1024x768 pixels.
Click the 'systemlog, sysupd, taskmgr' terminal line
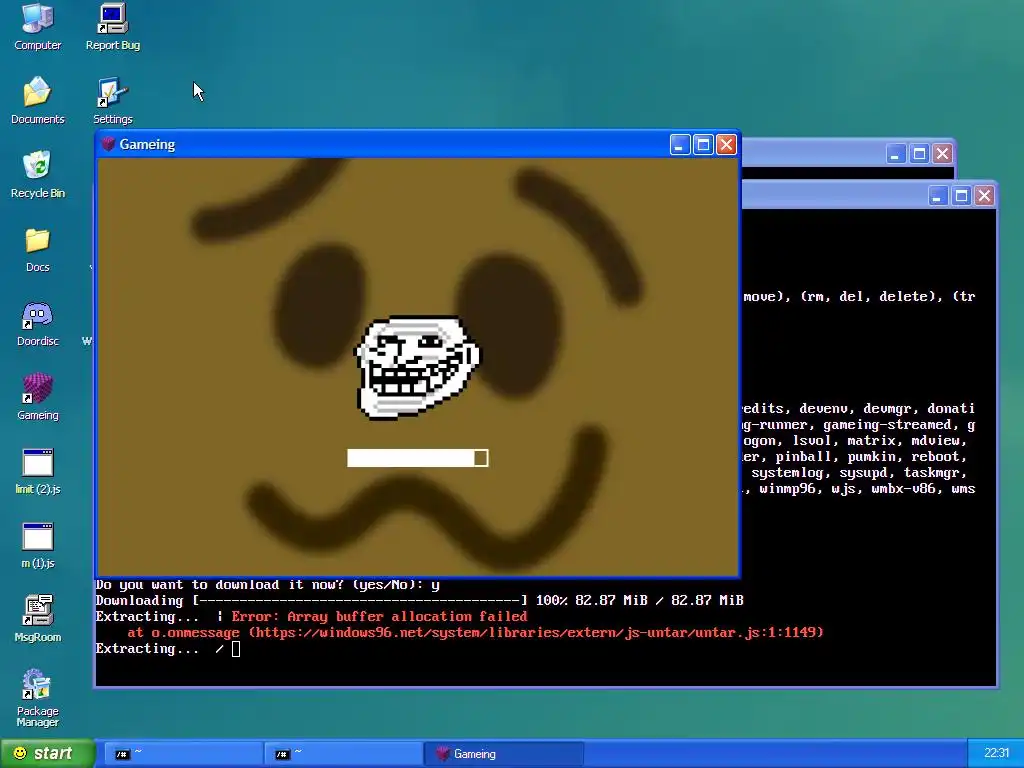(x=859, y=473)
